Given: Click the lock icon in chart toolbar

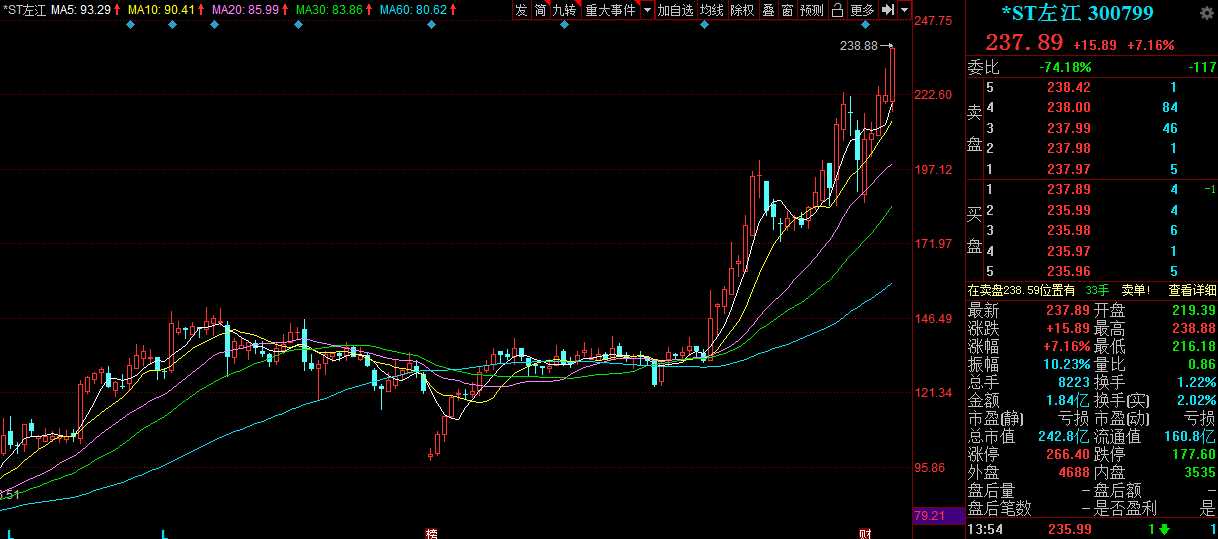Looking at the screenshot, I should pos(837,10).
